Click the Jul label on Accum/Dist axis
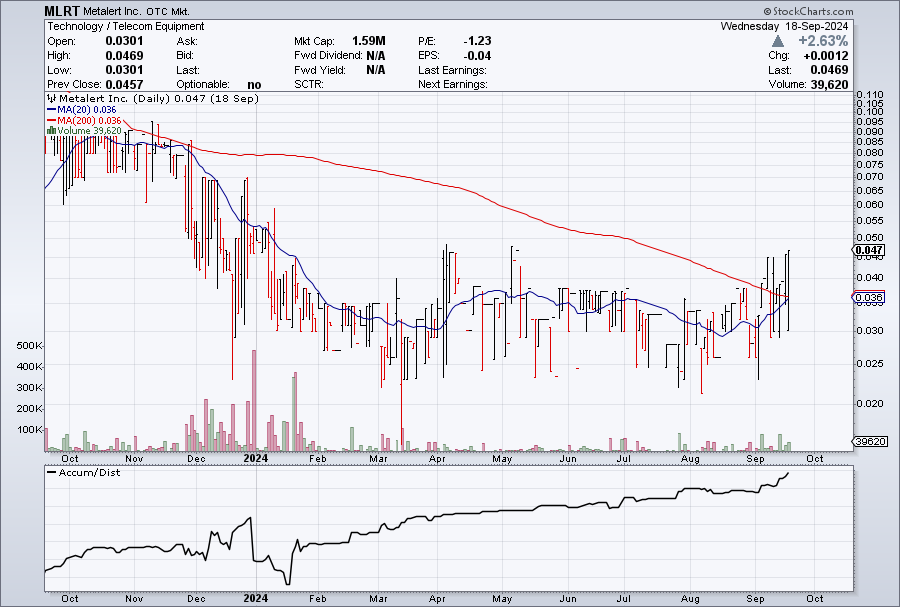 [x=623, y=599]
